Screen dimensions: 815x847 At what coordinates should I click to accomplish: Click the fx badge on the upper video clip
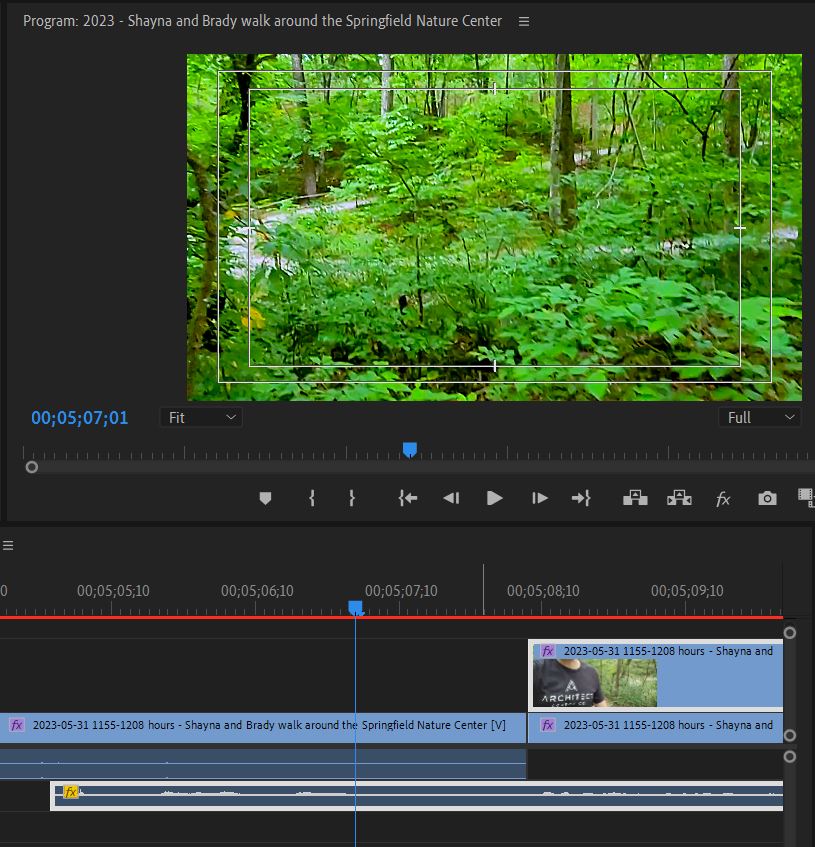[548, 651]
